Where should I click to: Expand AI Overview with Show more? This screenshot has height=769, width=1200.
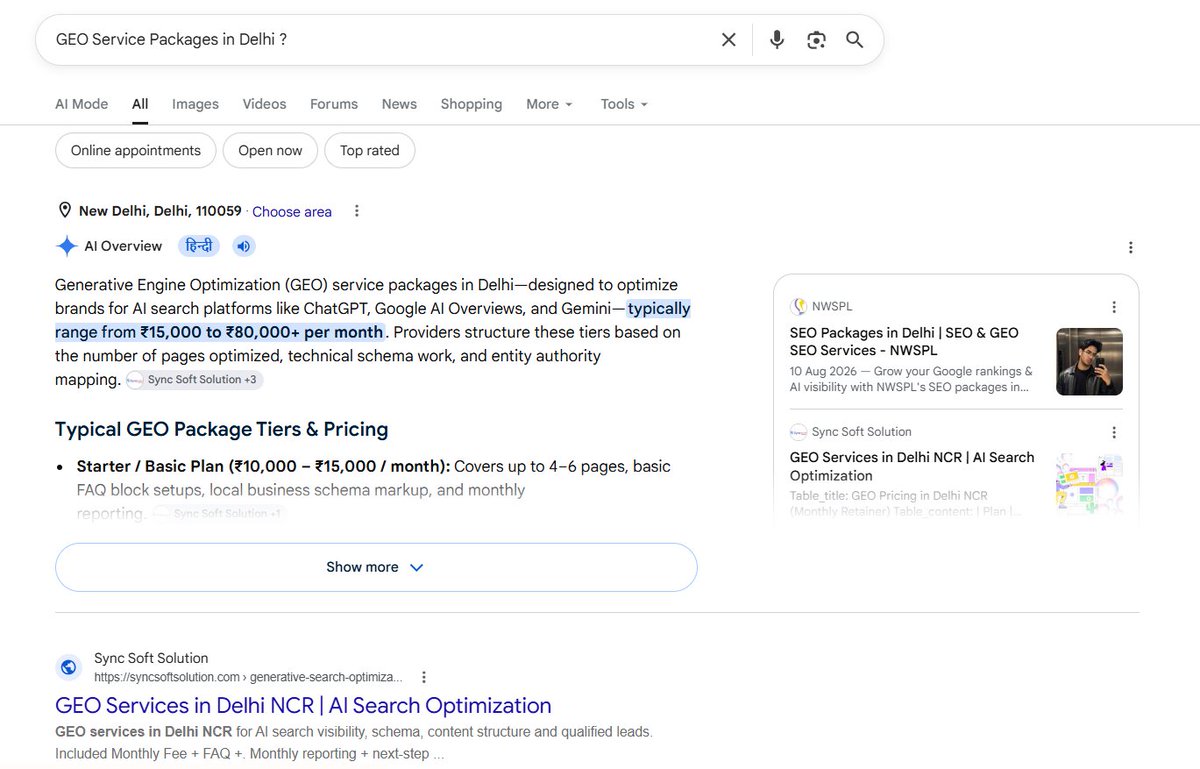pyautogui.click(x=376, y=567)
